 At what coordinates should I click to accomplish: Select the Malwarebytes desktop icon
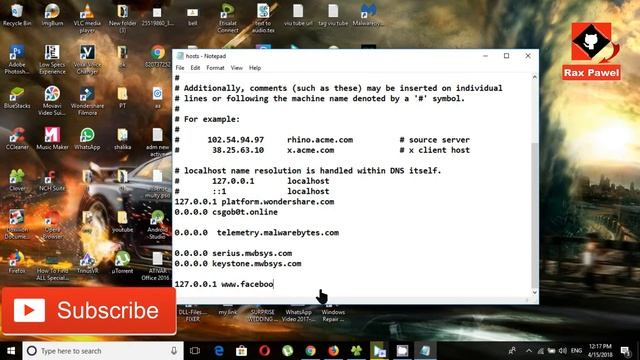pyautogui.click(x=368, y=15)
